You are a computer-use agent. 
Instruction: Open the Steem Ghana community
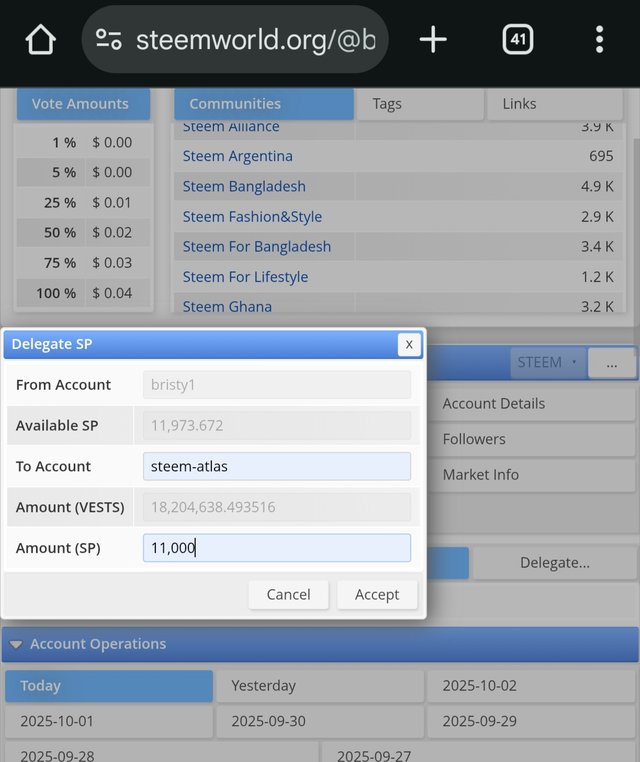click(227, 307)
